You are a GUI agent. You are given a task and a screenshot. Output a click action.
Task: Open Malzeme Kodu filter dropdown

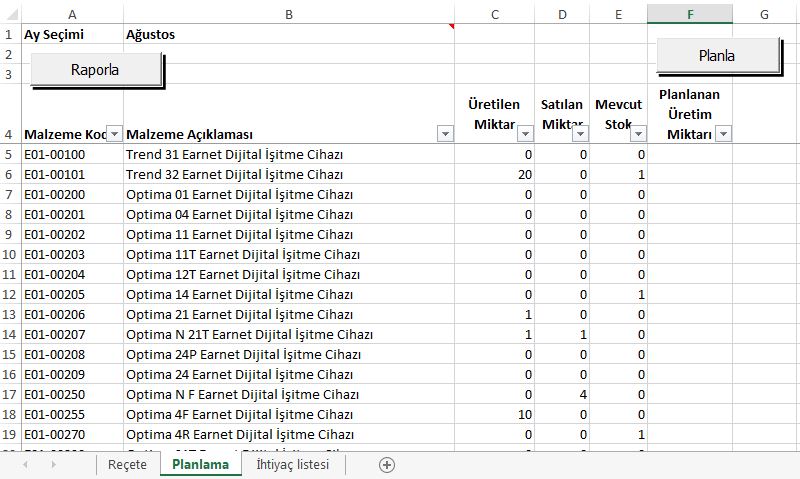point(114,134)
